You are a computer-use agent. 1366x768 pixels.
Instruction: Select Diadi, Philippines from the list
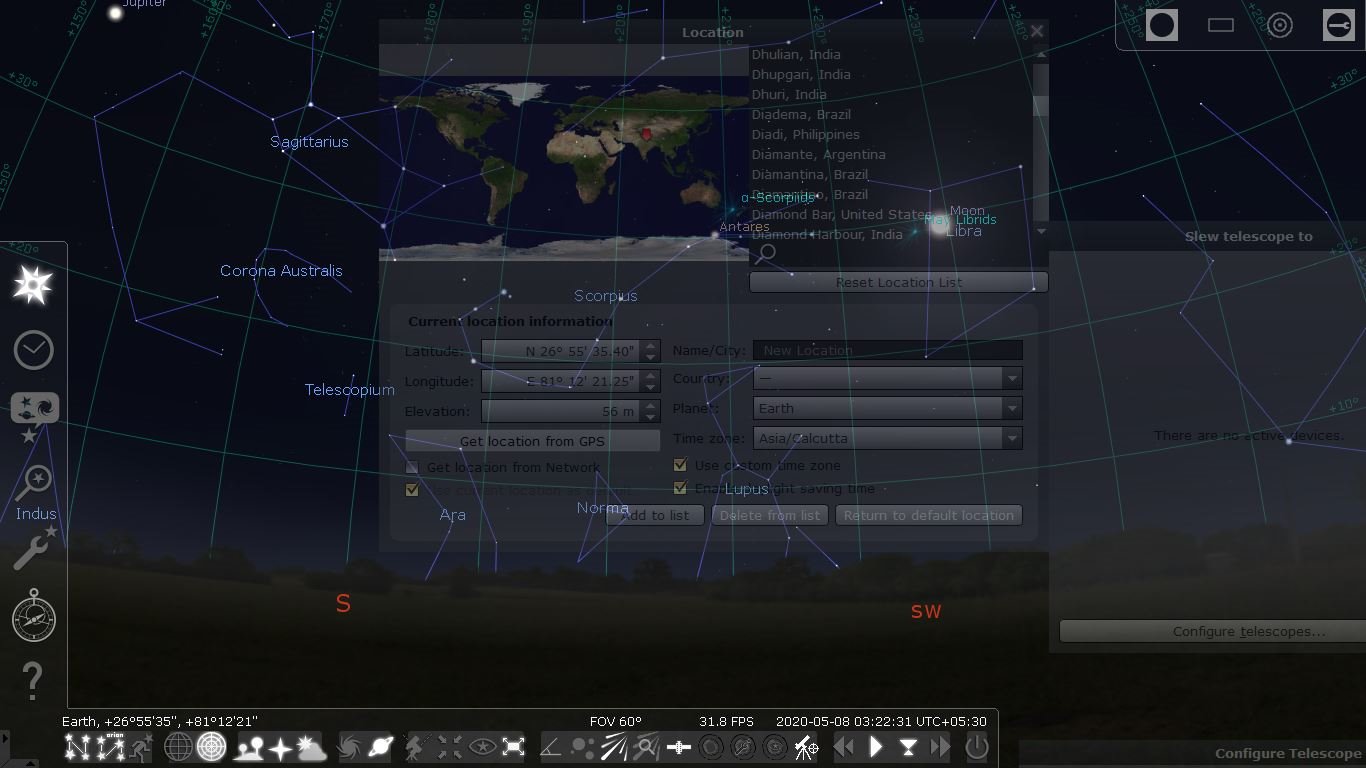(x=805, y=134)
